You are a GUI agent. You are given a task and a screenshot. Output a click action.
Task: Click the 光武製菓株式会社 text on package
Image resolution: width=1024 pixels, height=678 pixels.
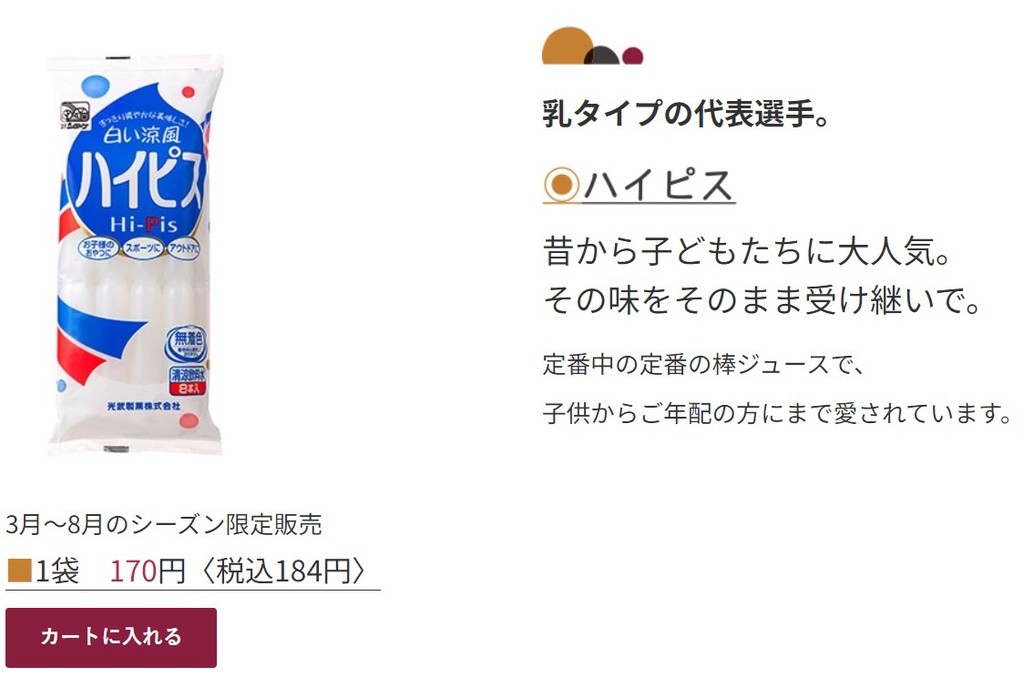point(144,406)
